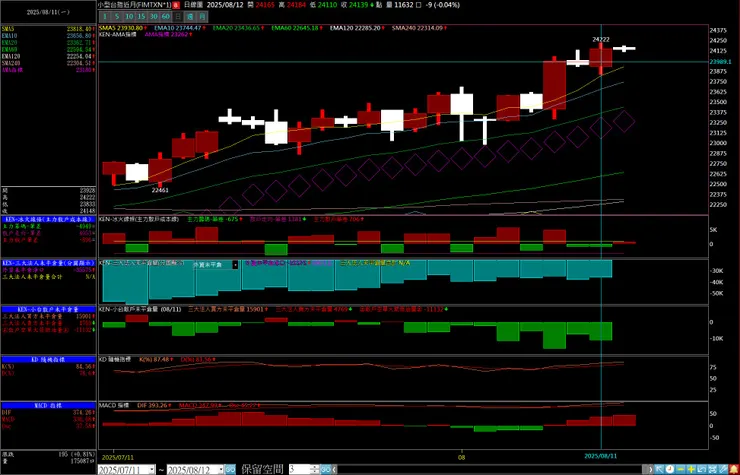740x475 pixels.
Task: Click the scrollbar left arrow at the bottom
Action: point(334,469)
